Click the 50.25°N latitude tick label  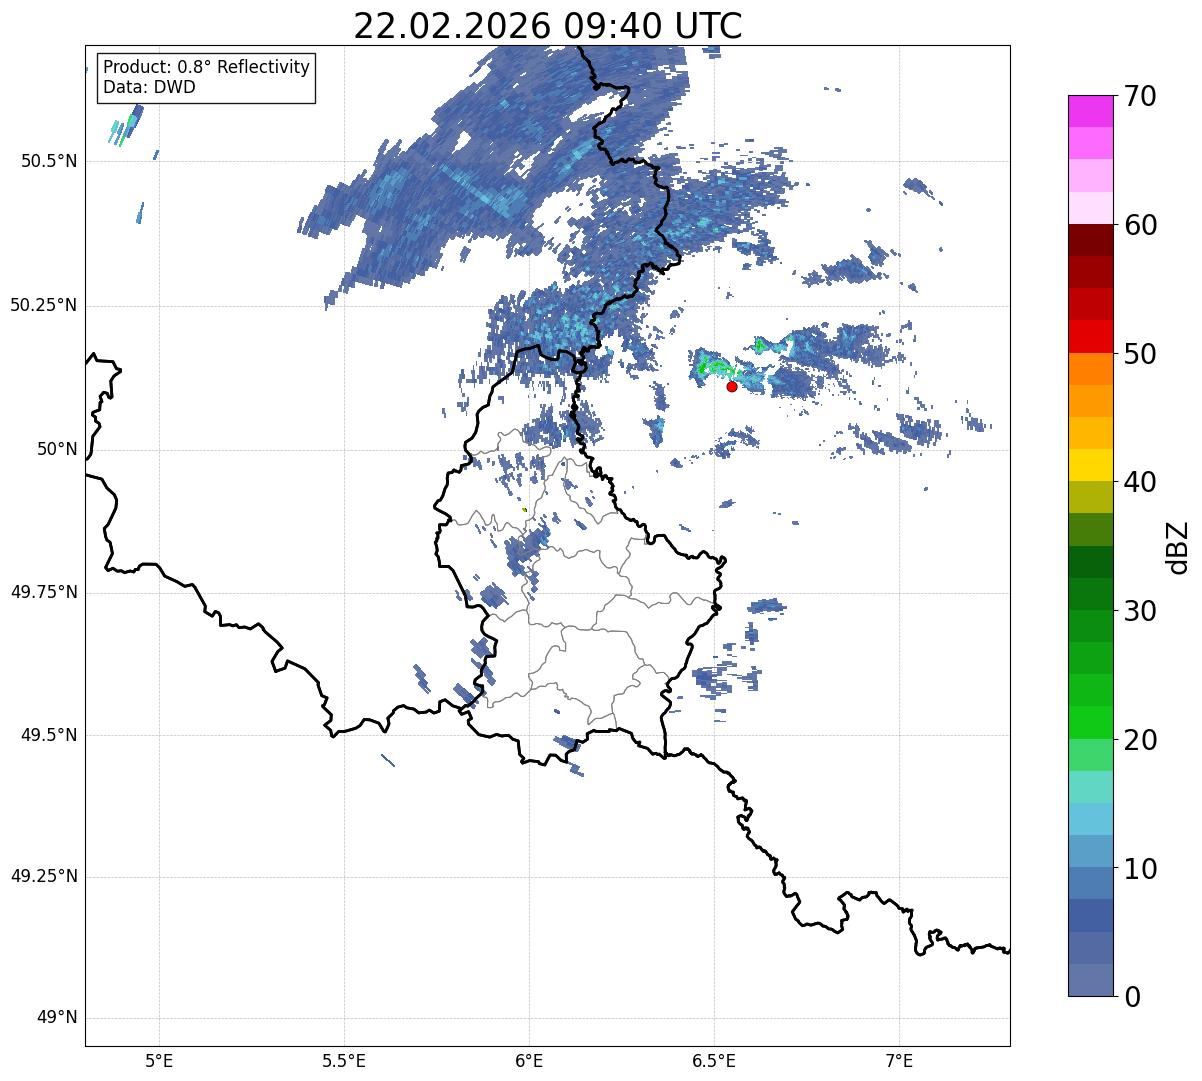click(x=44, y=305)
